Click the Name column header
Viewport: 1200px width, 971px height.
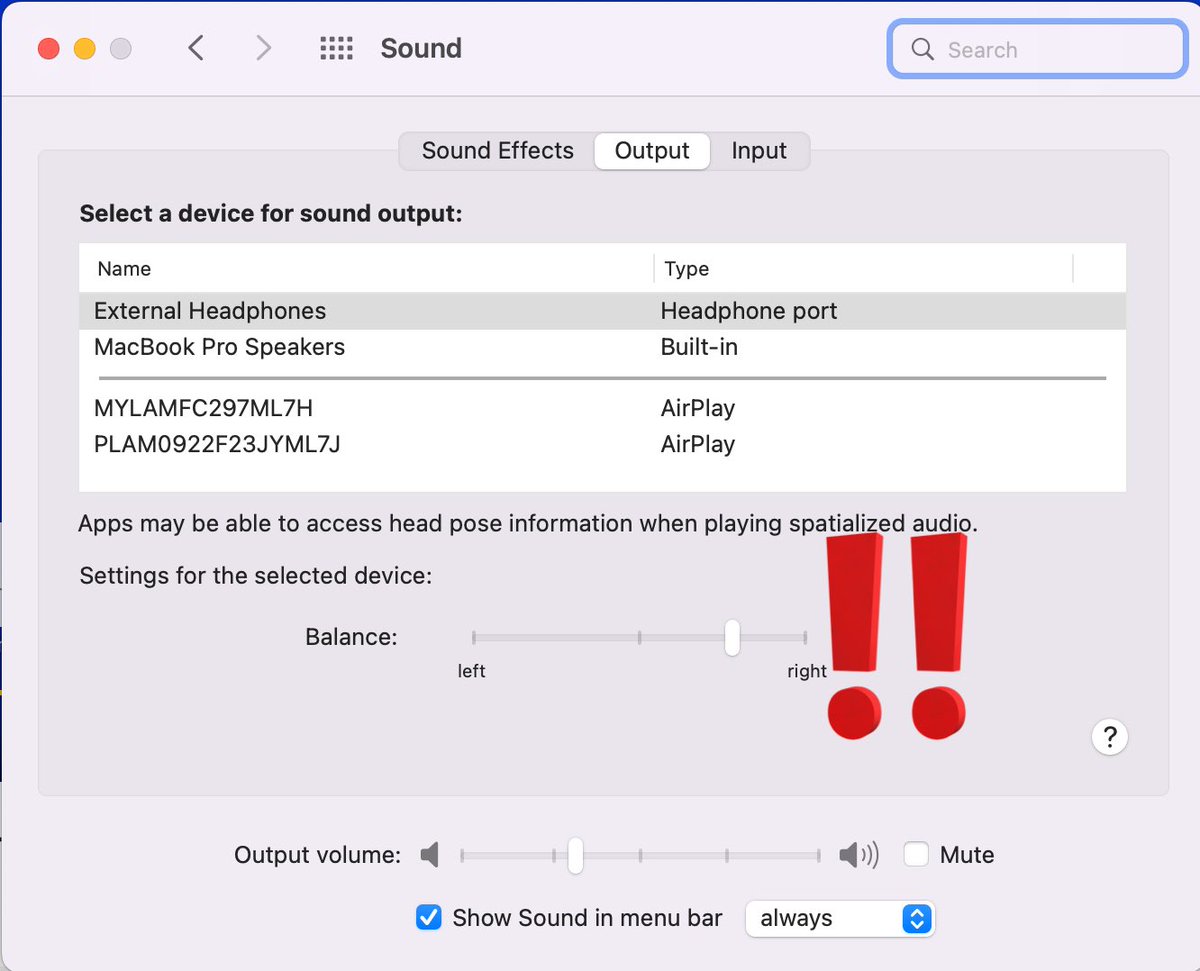(x=366, y=268)
